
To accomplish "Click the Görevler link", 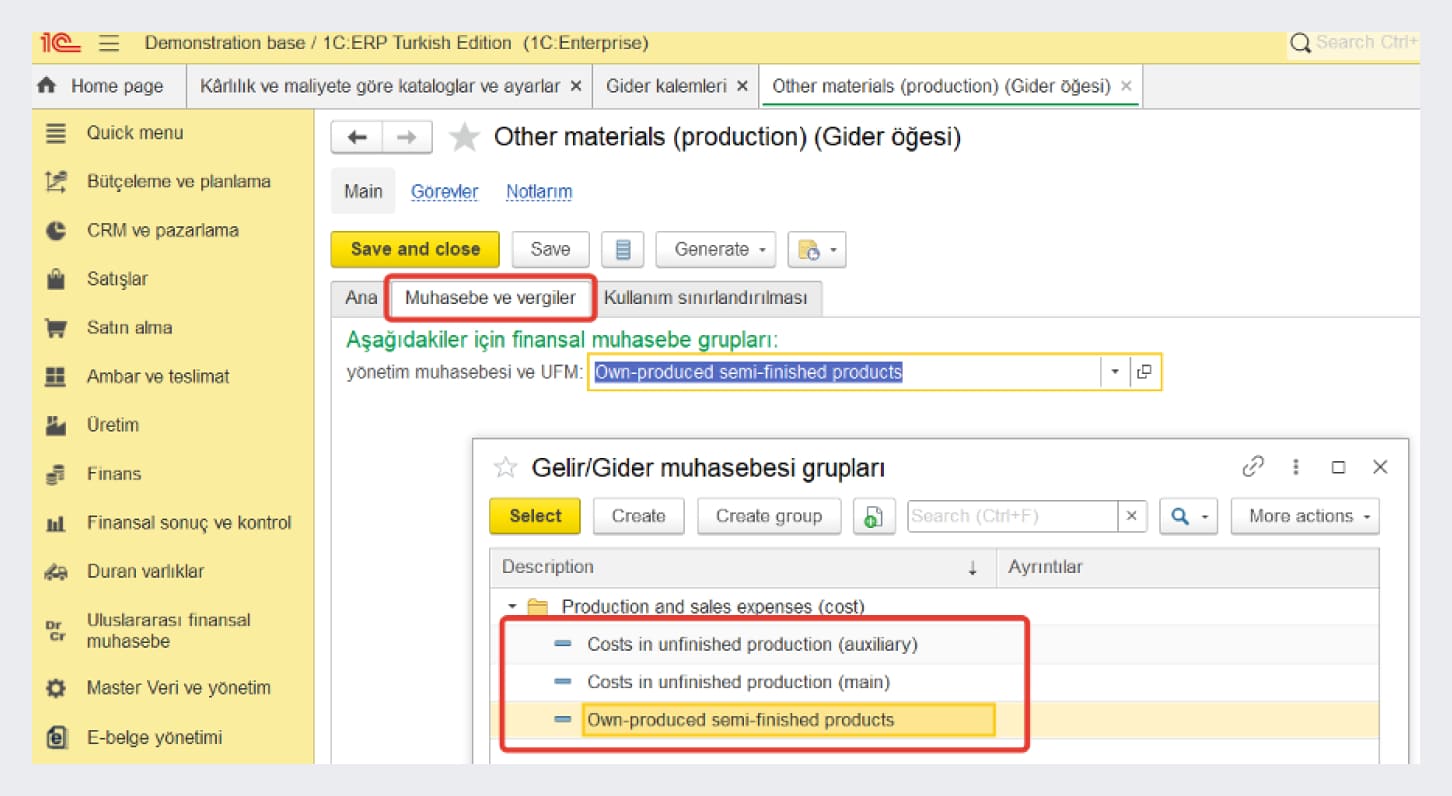I will (x=444, y=192).
